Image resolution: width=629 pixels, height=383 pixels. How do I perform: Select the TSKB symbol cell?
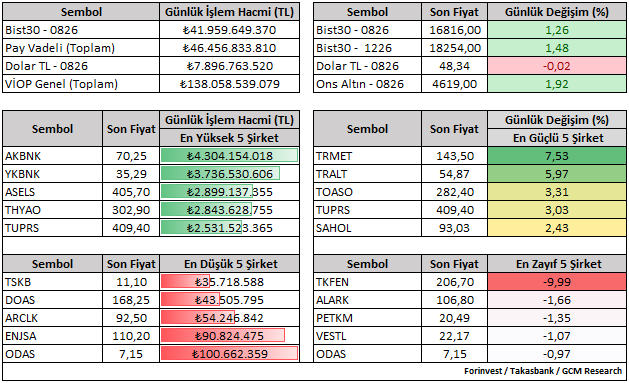click(53, 282)
